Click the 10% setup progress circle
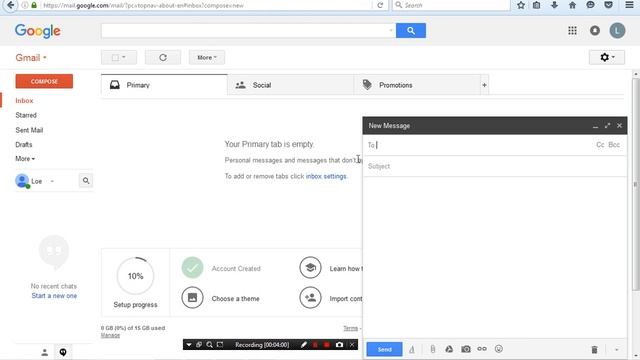This screenshot has height=360, width=640. click(x=135, y=276)
